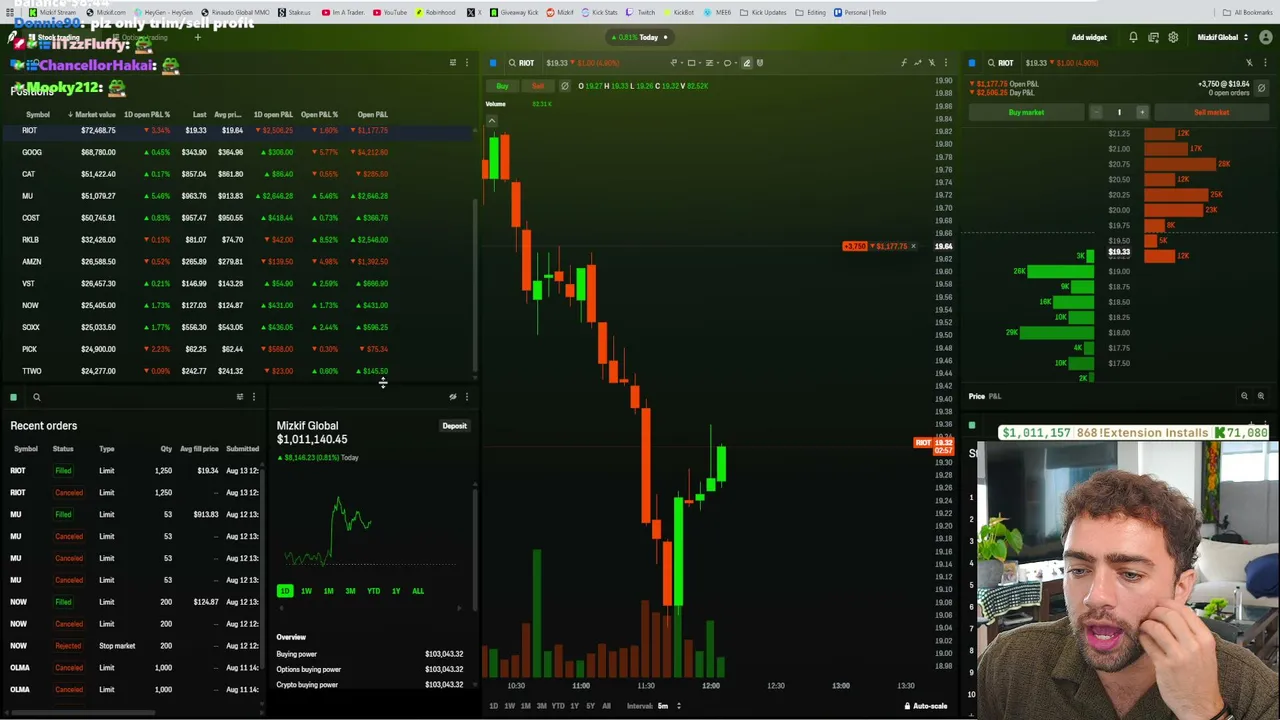
Task: Toggle the magnet snap tool on chart
Action: click(x=760, y=63)
